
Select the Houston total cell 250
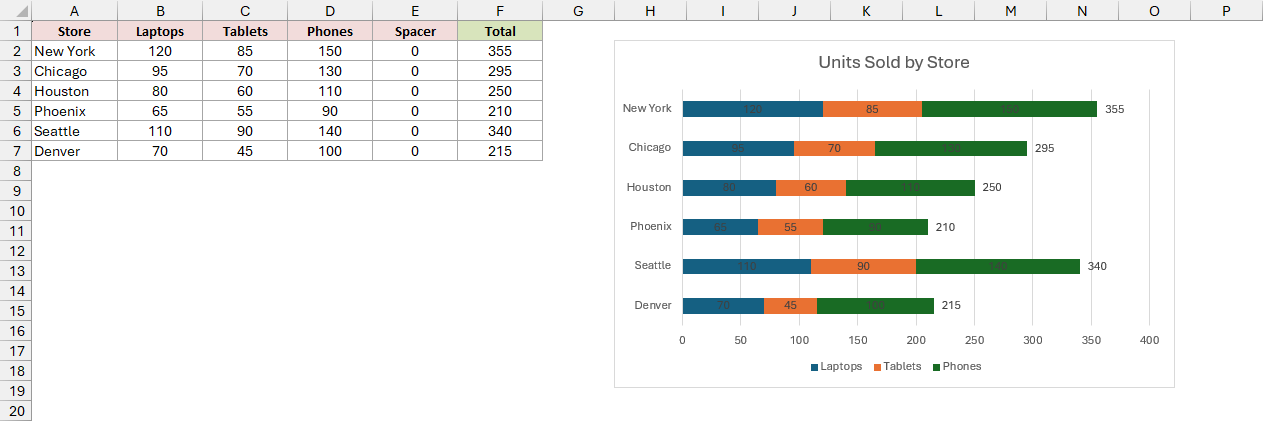point(500,91)
